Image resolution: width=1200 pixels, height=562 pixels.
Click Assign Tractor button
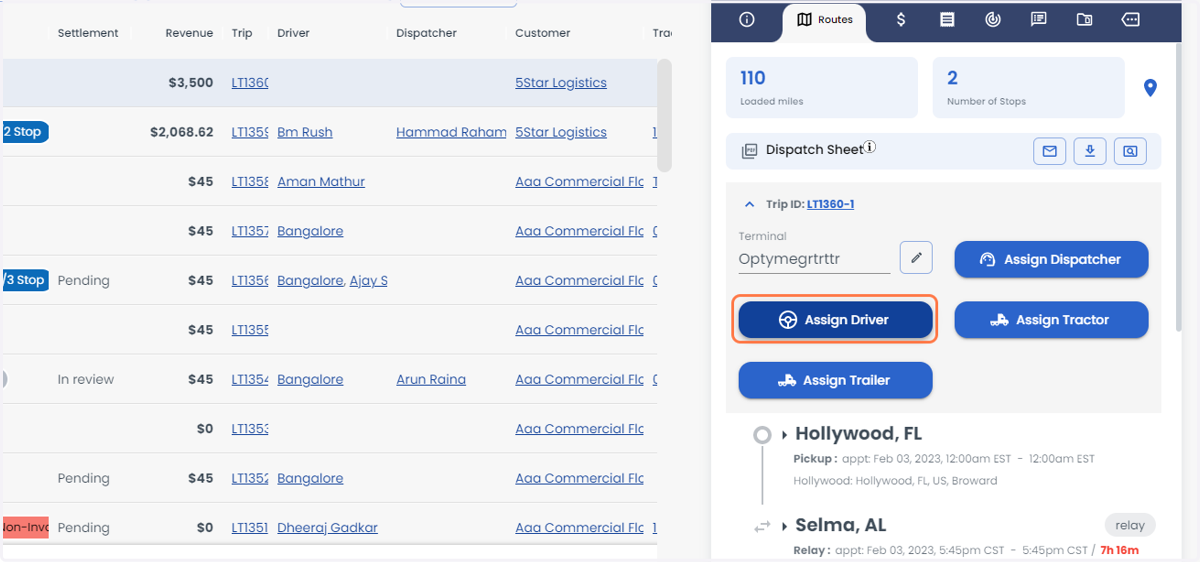click(x=1051, y=320)
